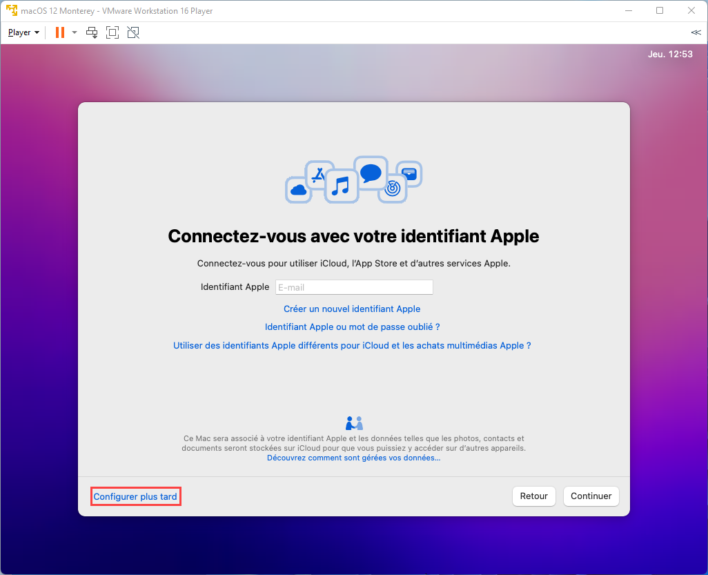Image resolution: width=708 pixels, height=575 pixels.
Task: Click the Identifiant Apple e-mail field
Action: (x=354, y=287)
